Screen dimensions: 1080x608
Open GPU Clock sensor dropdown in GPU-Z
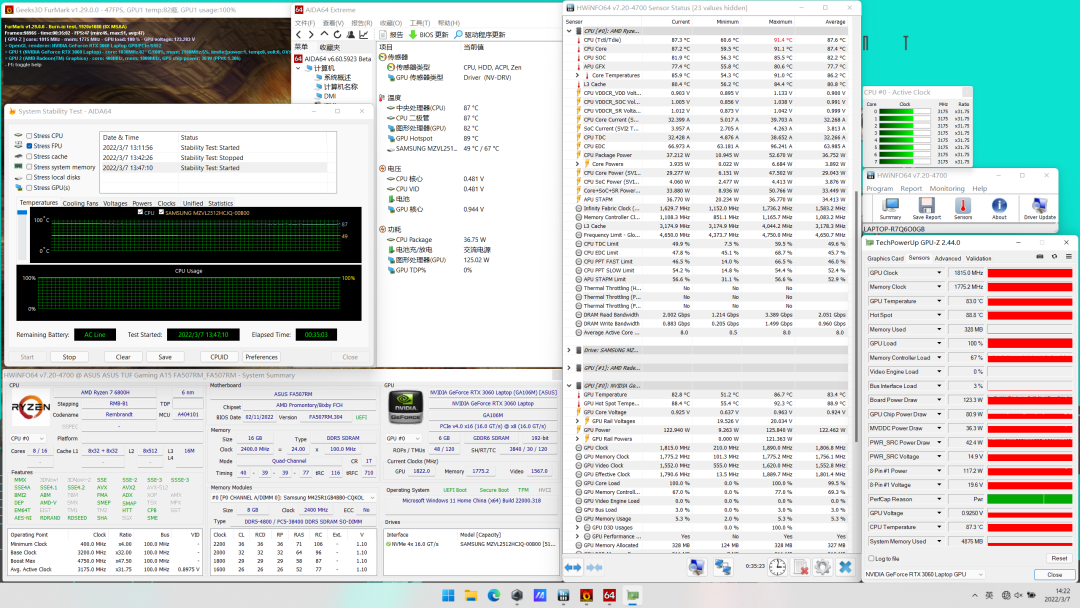coord(939,273)
